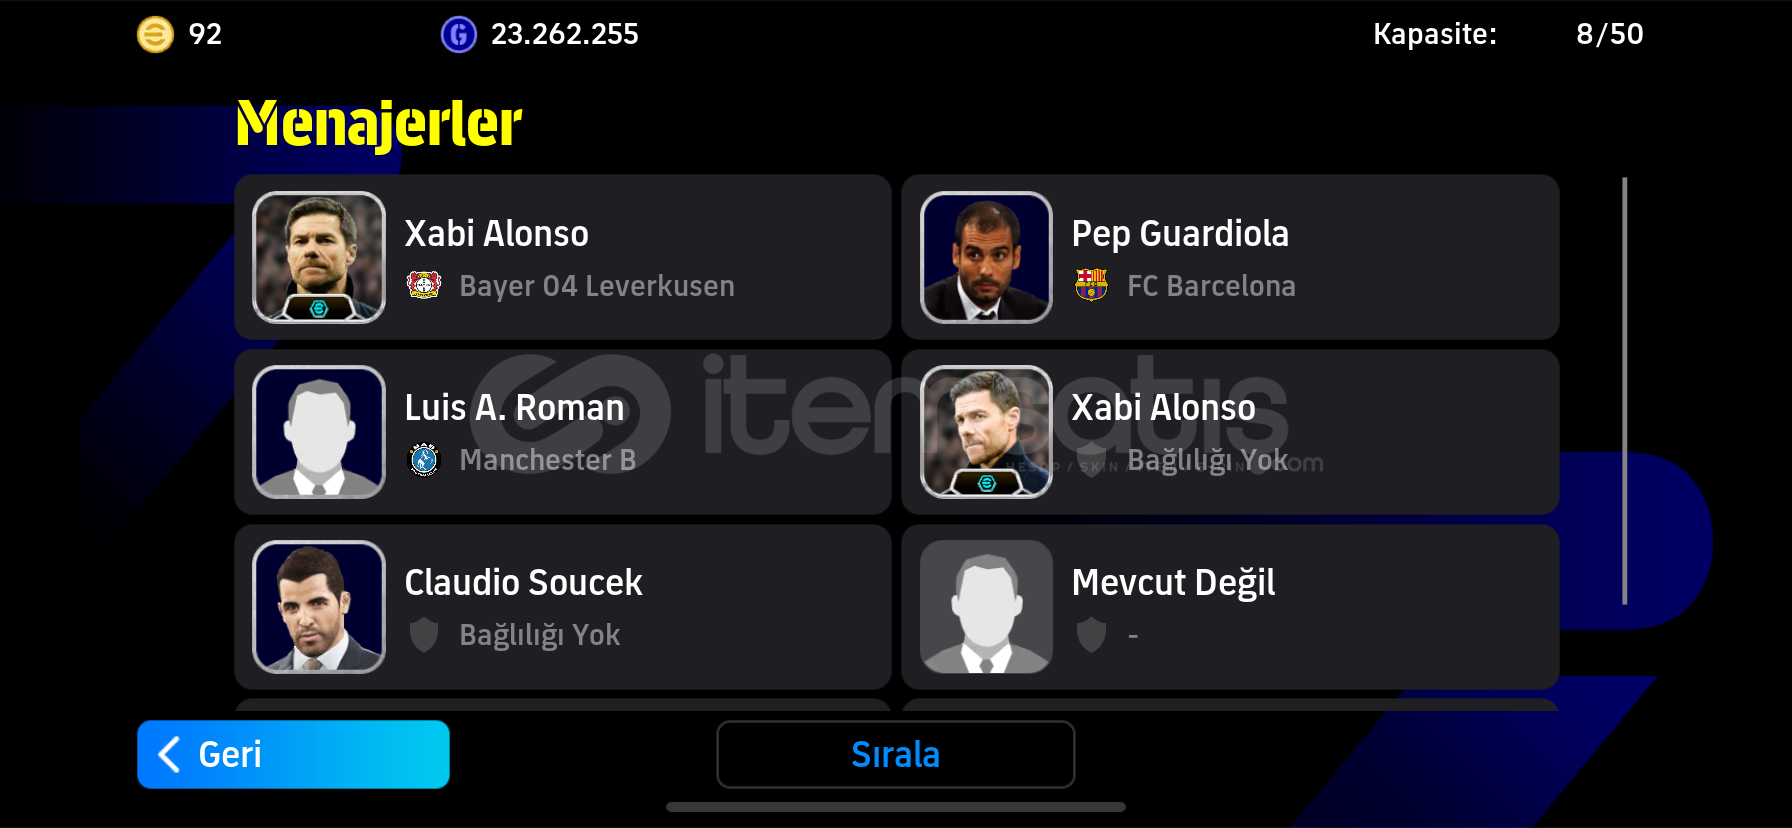
Task: Click the Manchester B club badge
Action: coord(424,459)
